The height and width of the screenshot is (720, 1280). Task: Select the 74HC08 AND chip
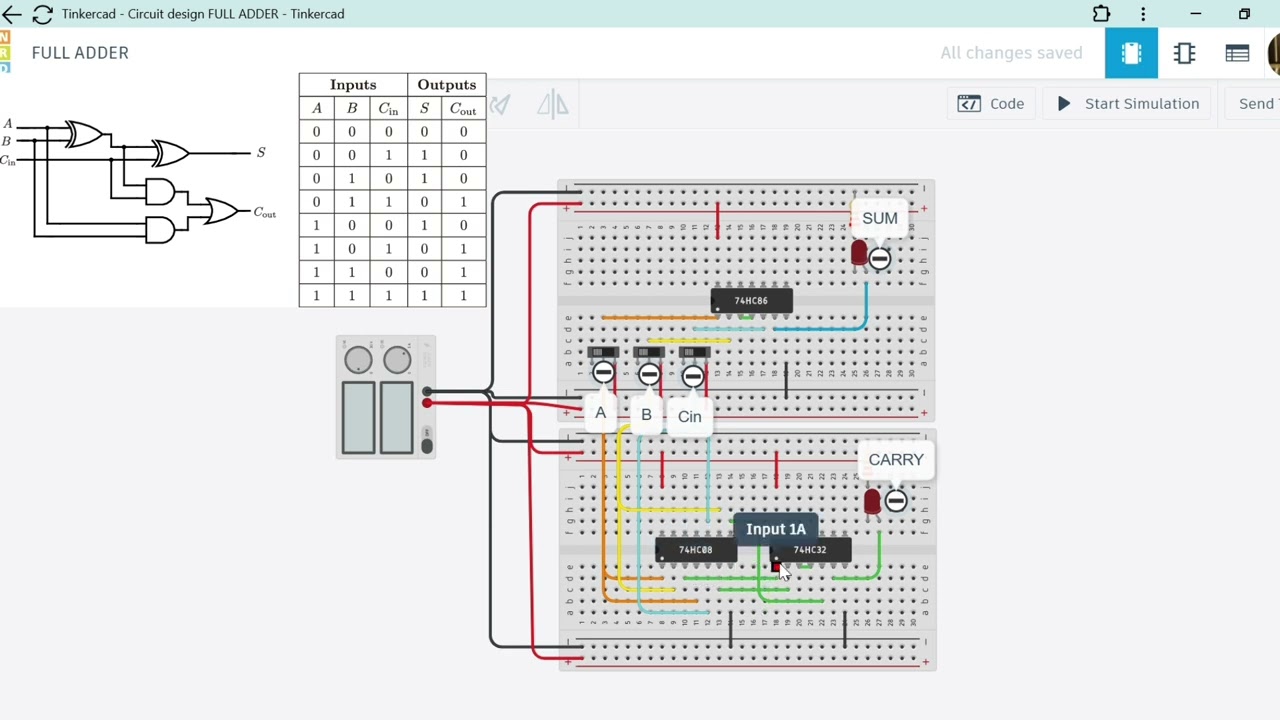[695, 550]
